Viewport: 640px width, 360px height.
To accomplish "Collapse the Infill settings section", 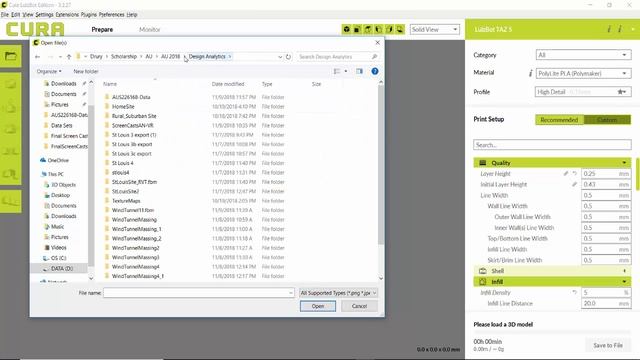I will click(x=552, y=282).
